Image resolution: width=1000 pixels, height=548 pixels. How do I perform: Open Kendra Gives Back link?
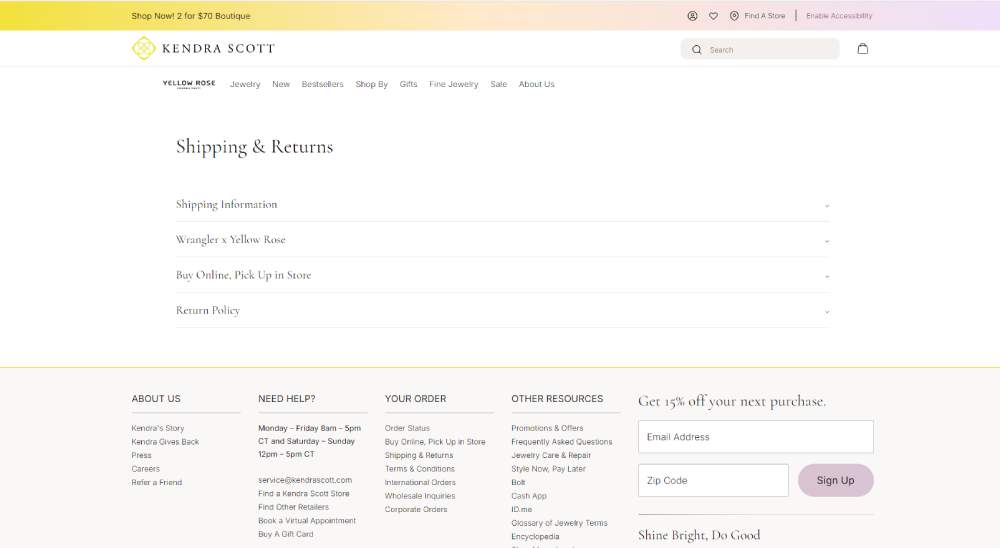pyautogui.click(x=165, y=441)
